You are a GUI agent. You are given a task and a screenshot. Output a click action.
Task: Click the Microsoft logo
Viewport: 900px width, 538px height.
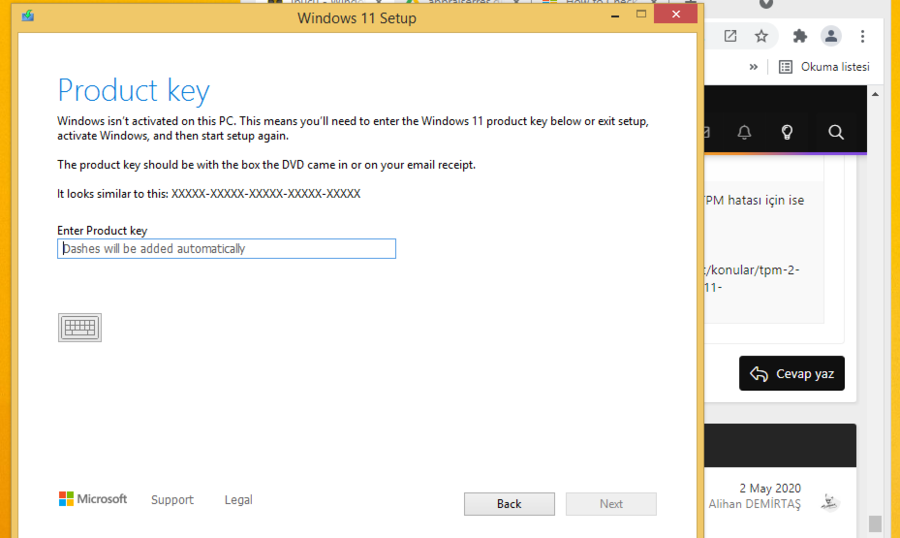pyautogui.click(x=92, y=499)
